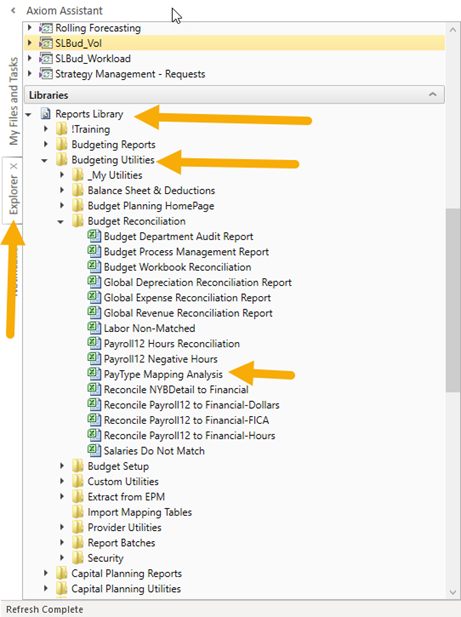
Task: Click the Excel icon beside Salaries Do Not Match
Action: coord(94,450)
